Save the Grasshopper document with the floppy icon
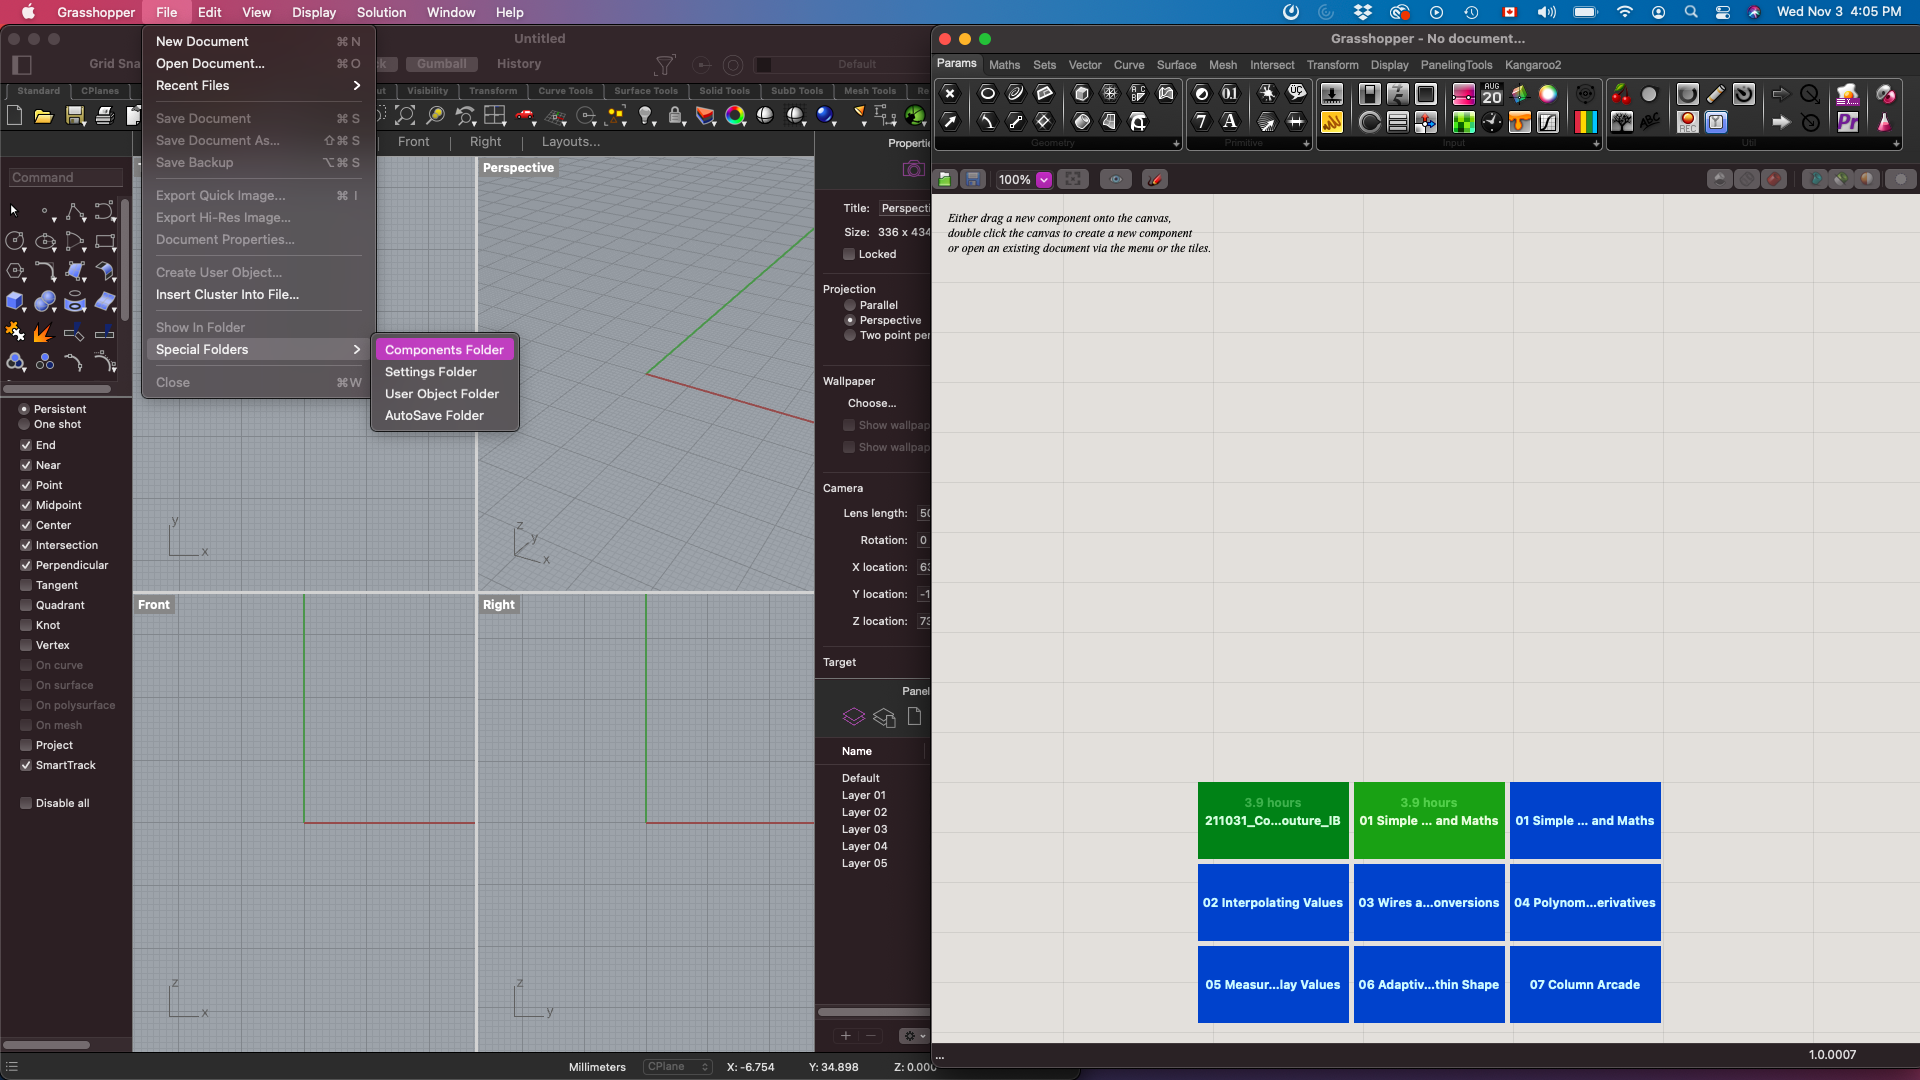 973,179
